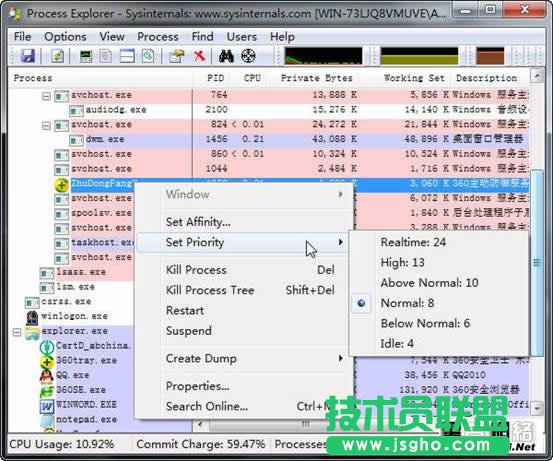Click the physical memory graph in toolbar

[490, 56]
